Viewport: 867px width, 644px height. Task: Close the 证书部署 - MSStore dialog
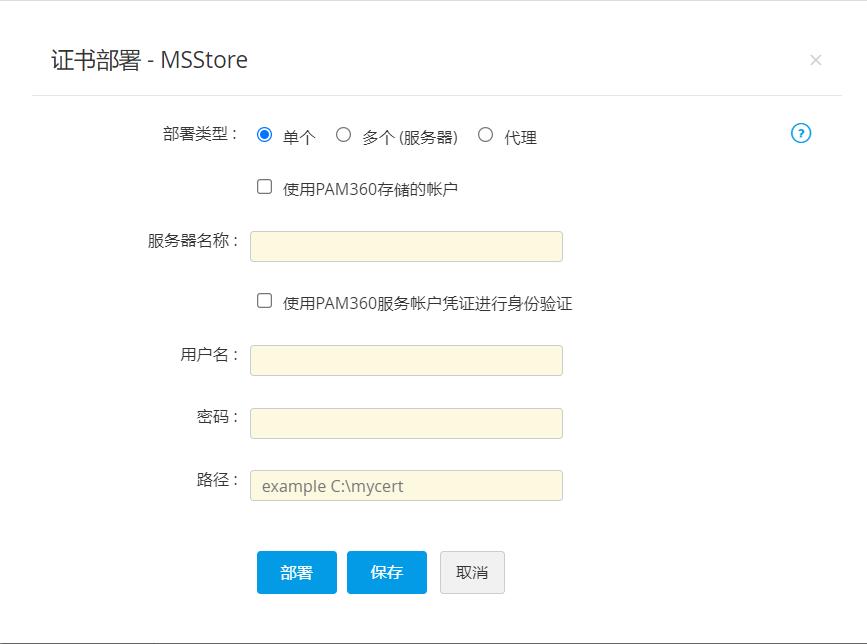(816, 60)
